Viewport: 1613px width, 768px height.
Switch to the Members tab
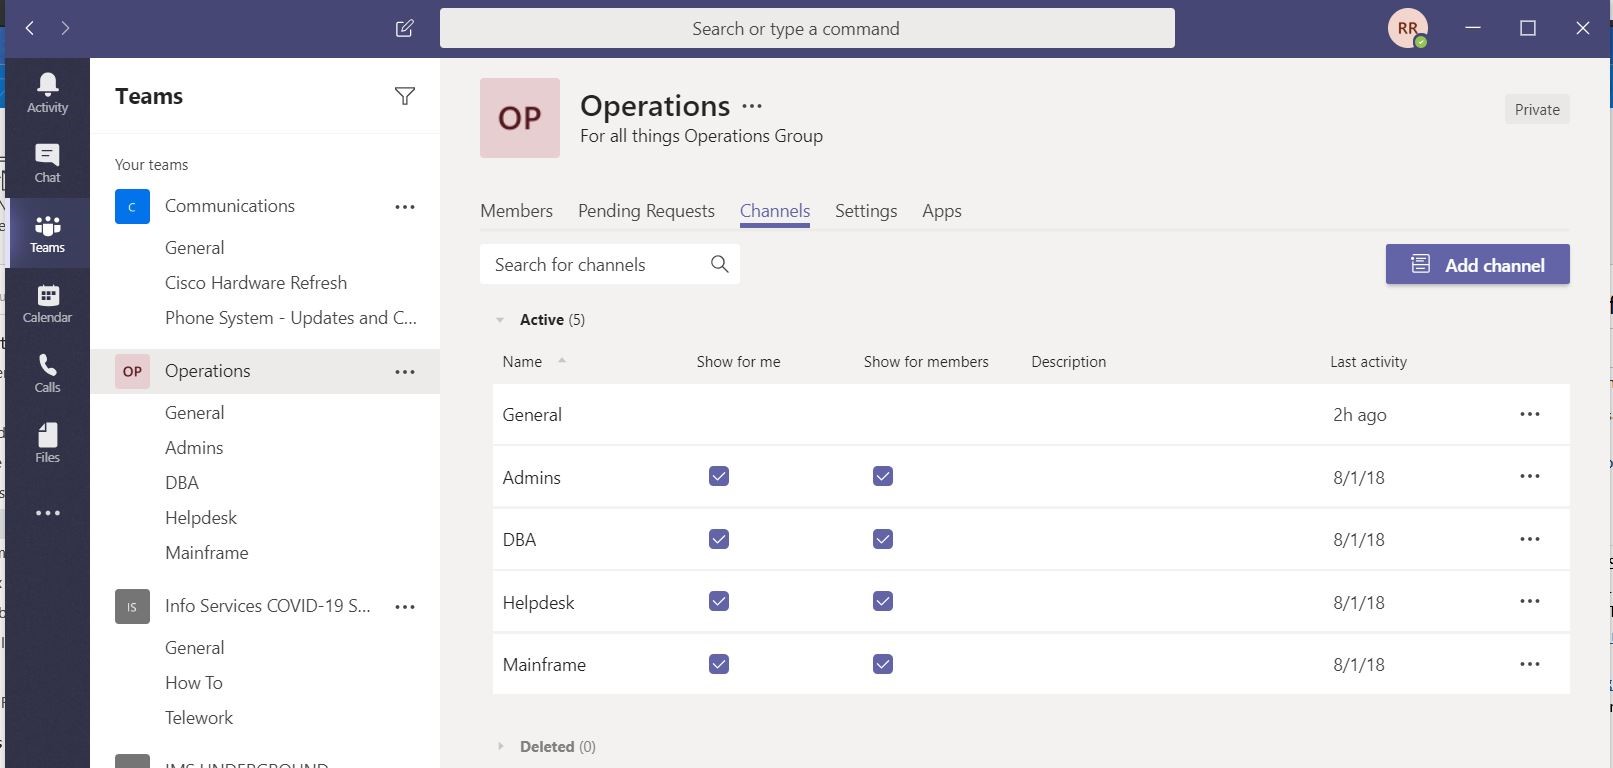pyautogui.click(x=516, y=211)
